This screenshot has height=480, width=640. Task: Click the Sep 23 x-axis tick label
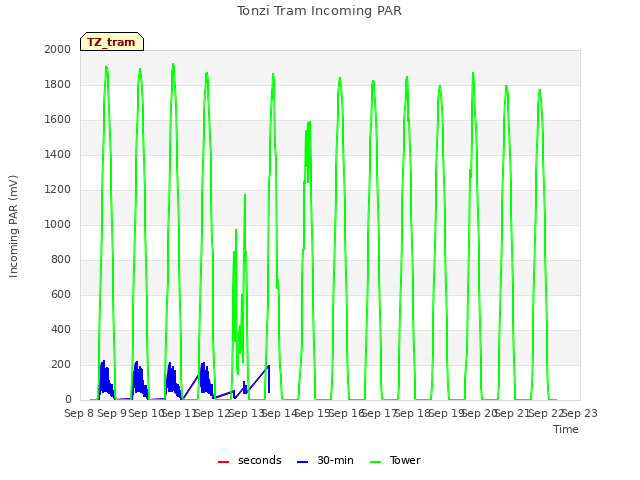click(x=580, y=413)
